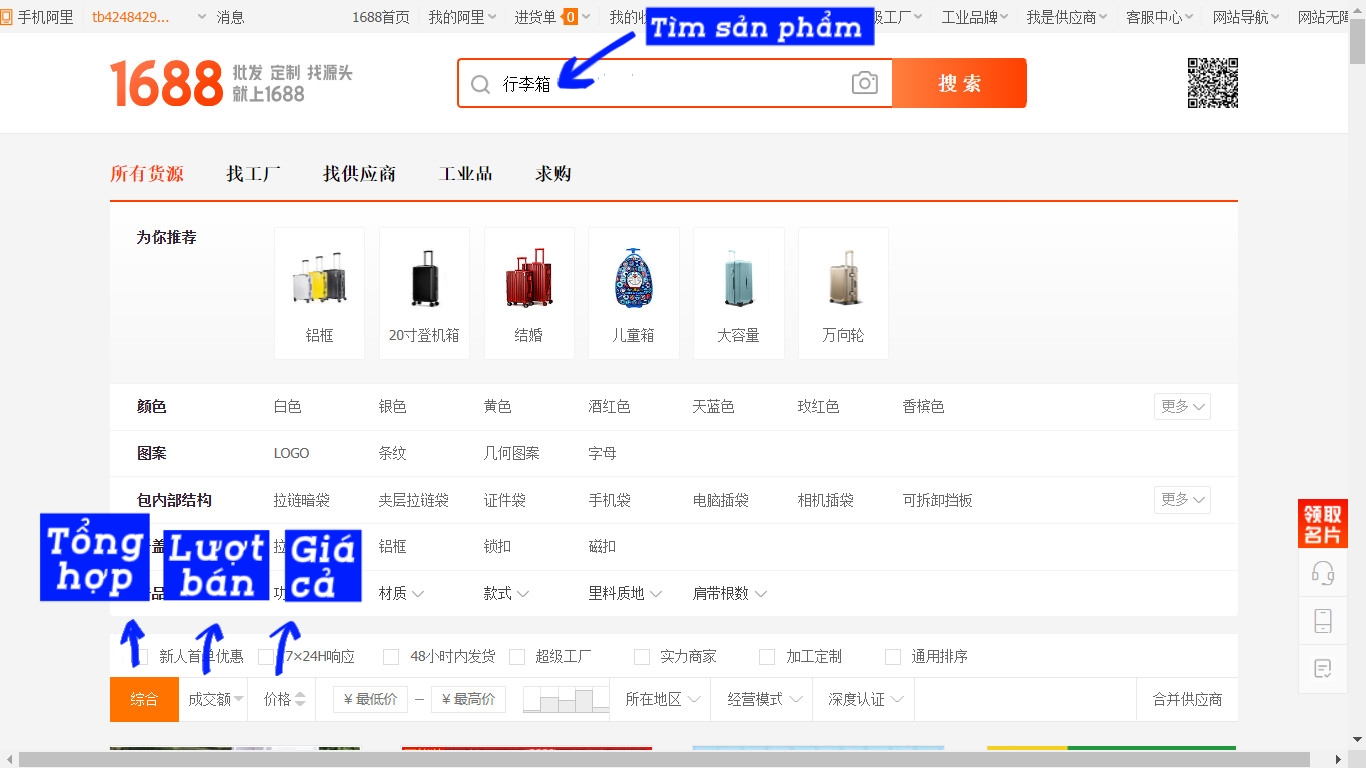This screenshot has width=1366, height=768.
Task: Open the 款式 dropdown
Action: 506,593
